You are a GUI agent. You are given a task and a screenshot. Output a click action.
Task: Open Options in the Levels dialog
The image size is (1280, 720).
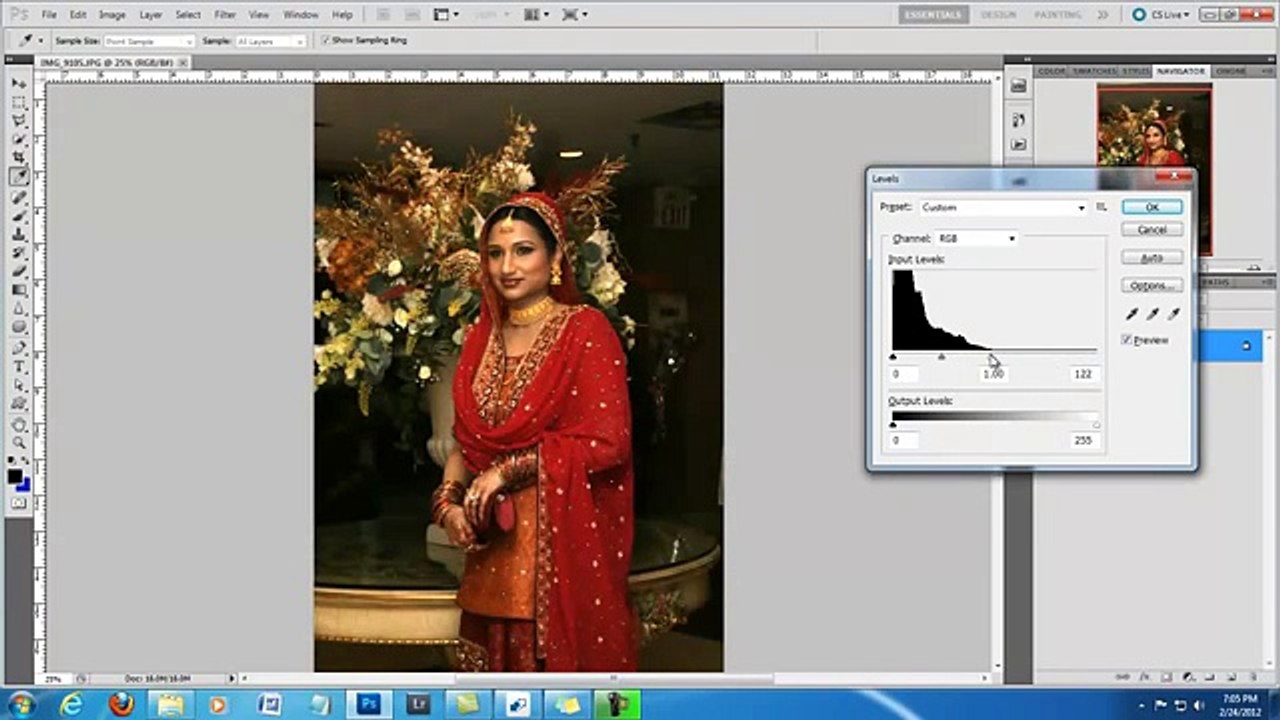pos(1152,285)
